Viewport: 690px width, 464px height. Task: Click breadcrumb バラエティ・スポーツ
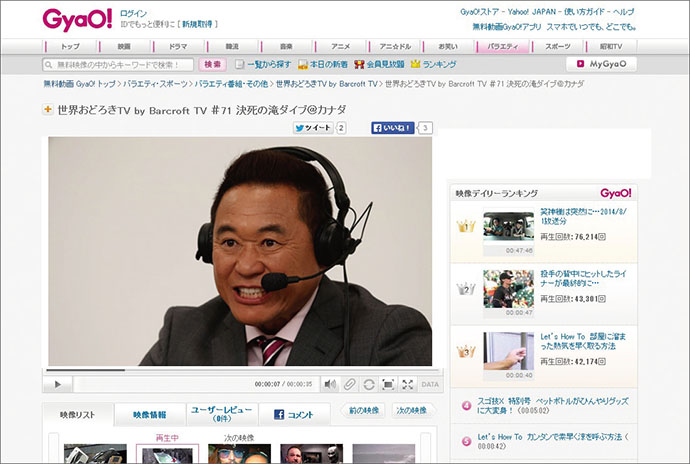[155, 84]
